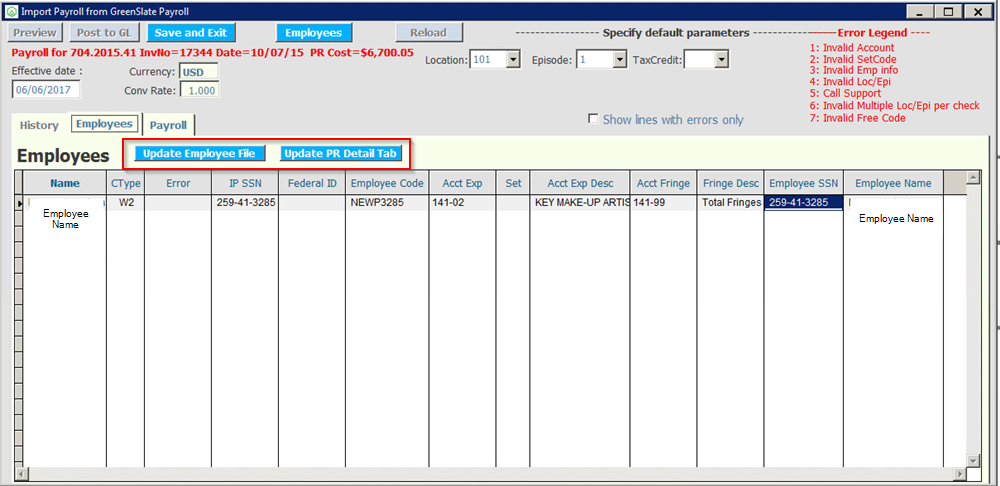Click the Conv Rate field

[x=200, y=91]
